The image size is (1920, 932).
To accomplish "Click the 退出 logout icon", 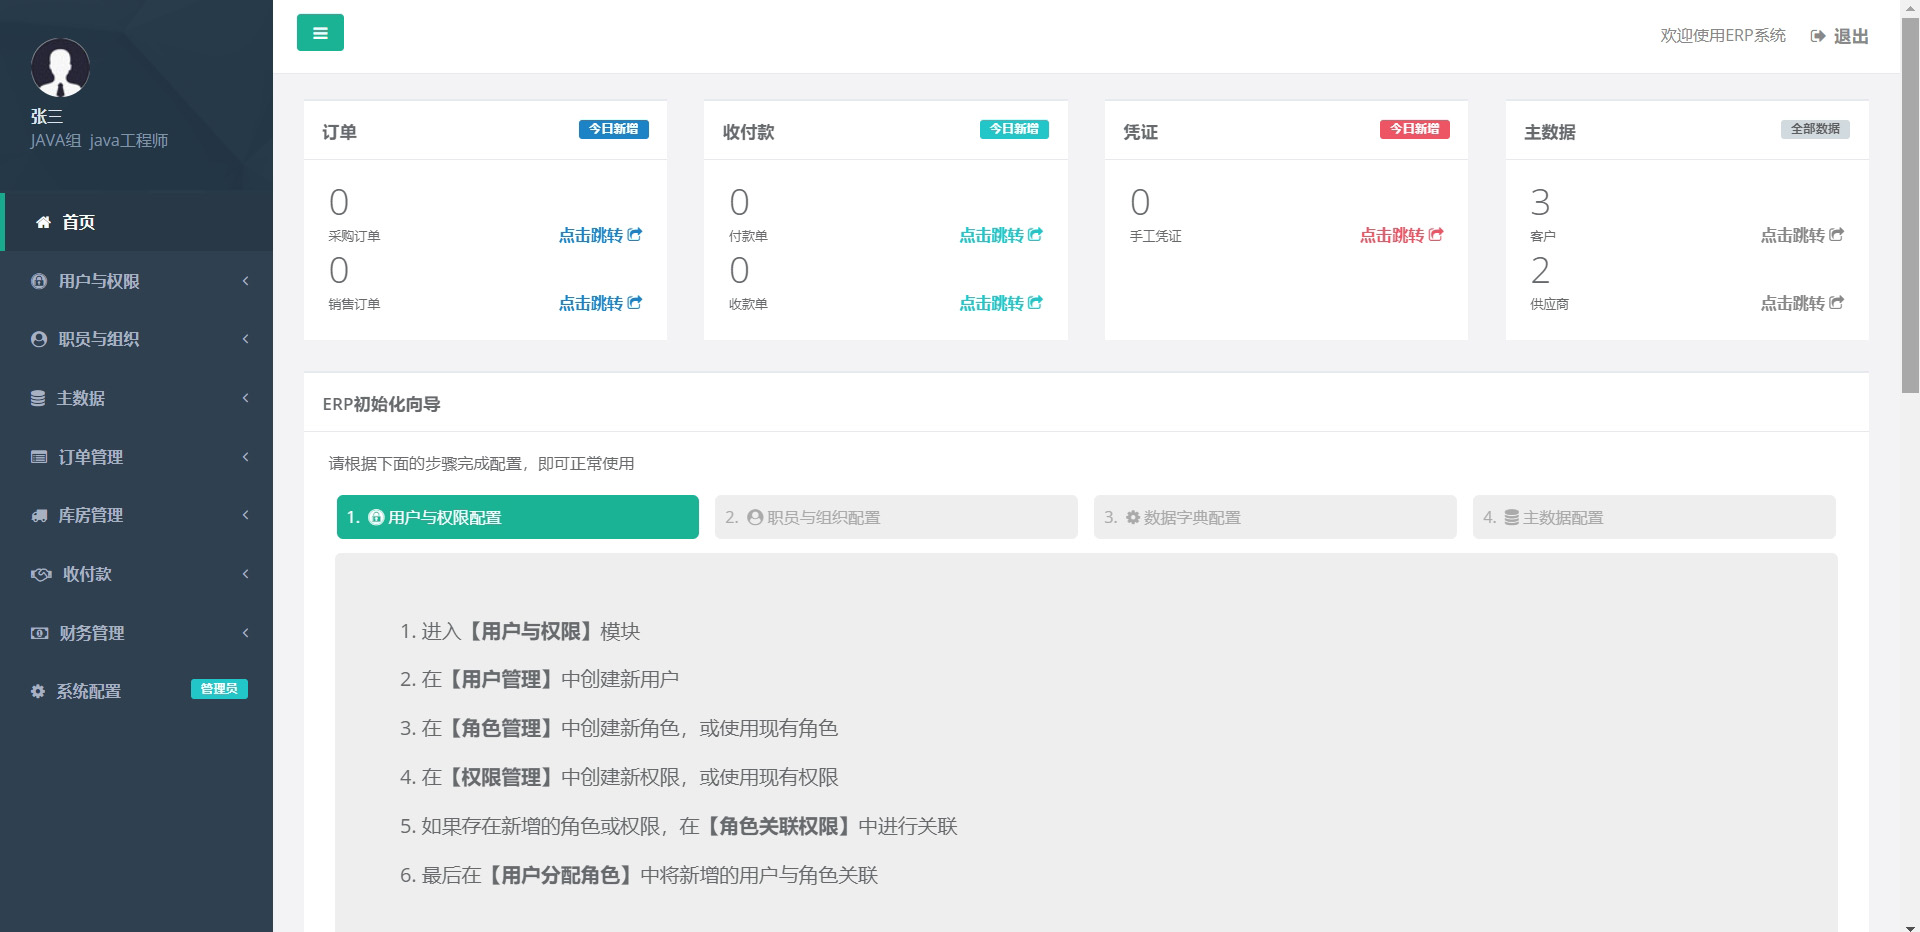I will 1818,35.
